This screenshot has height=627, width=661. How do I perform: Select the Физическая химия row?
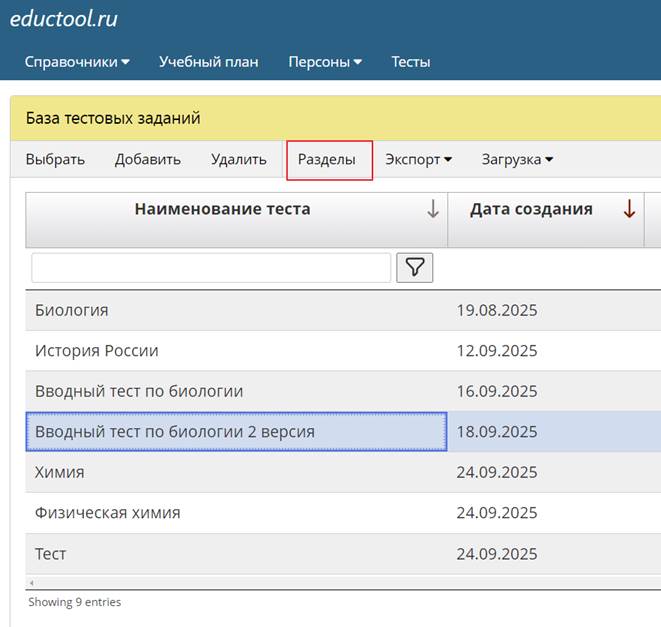coord(108,513)
